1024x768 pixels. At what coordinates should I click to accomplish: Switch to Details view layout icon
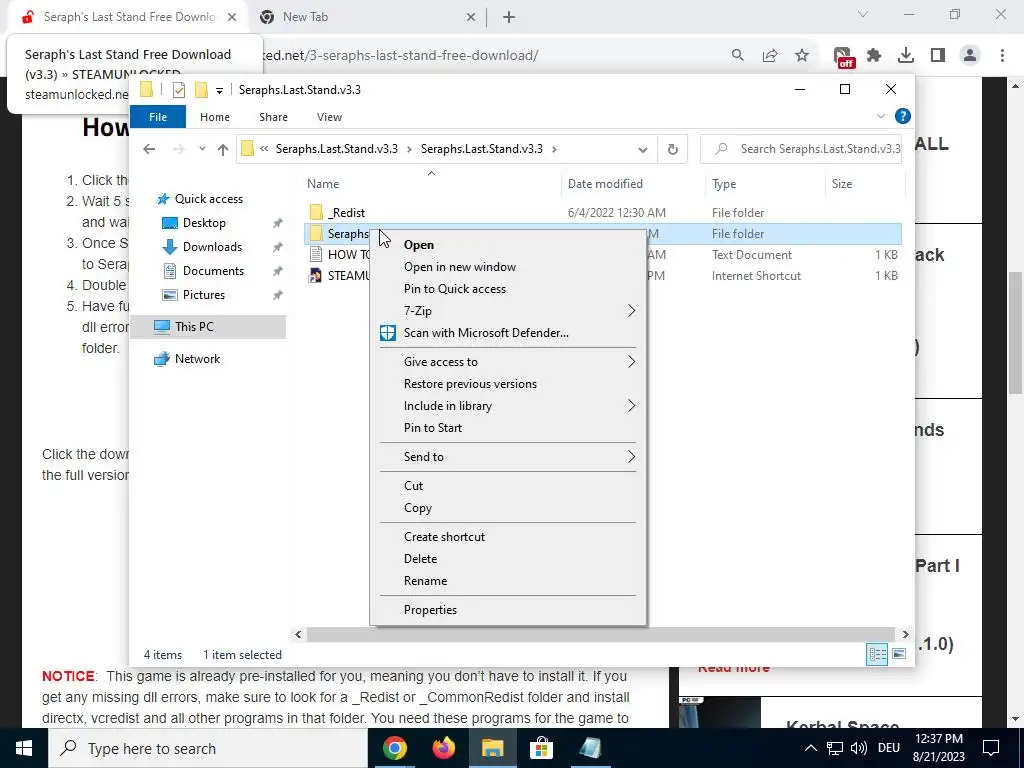click(877, 654)
